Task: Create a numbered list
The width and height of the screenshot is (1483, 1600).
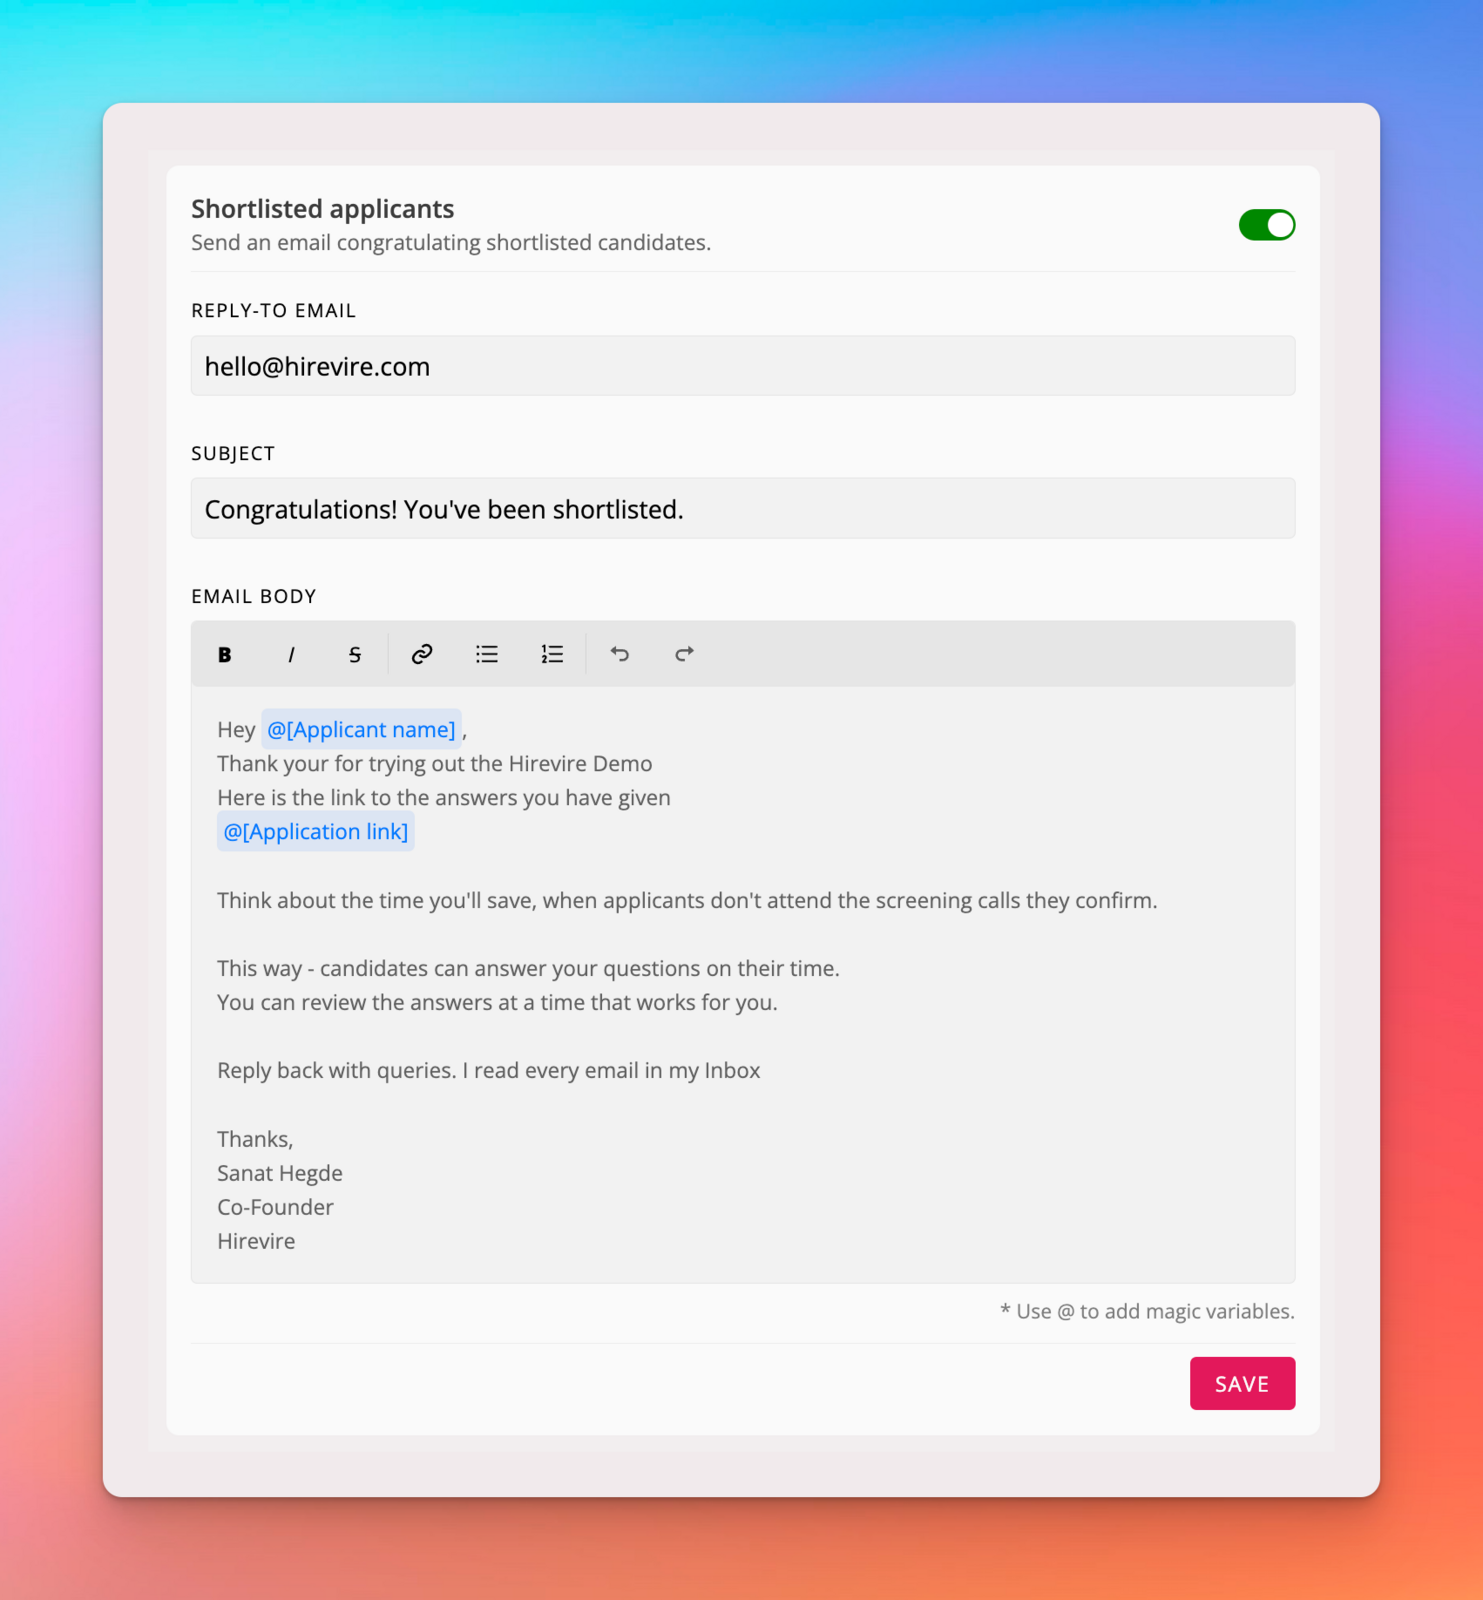Action: pos(552,654)
